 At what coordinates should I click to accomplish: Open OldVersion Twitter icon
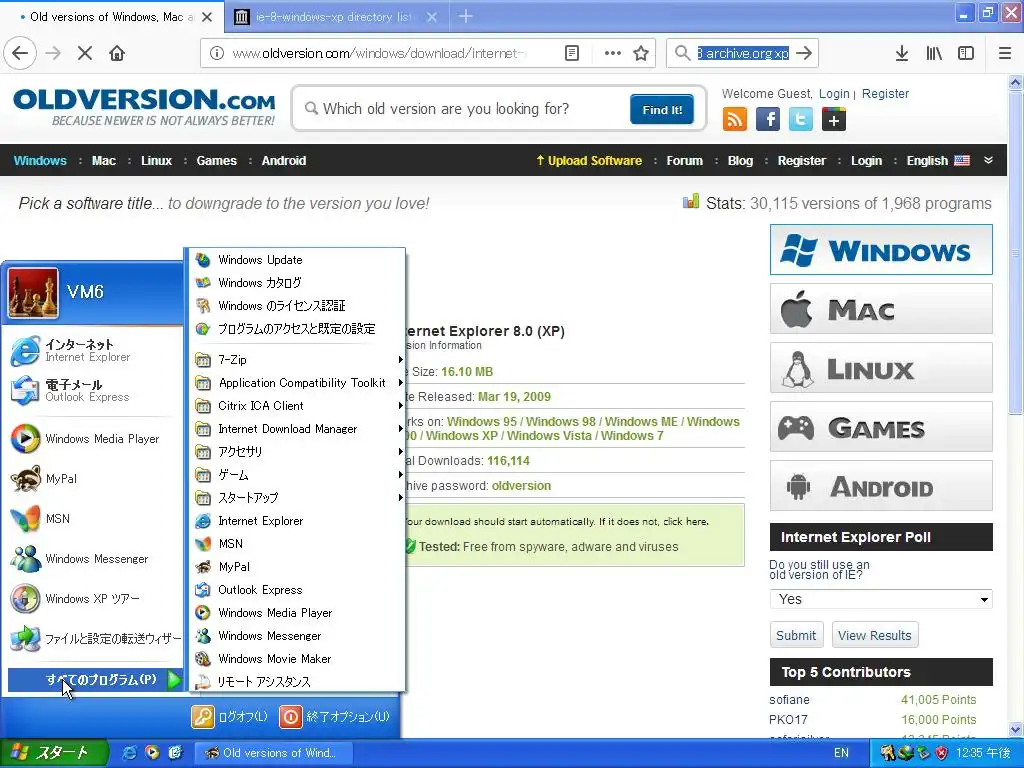click(x=801, y=120)
